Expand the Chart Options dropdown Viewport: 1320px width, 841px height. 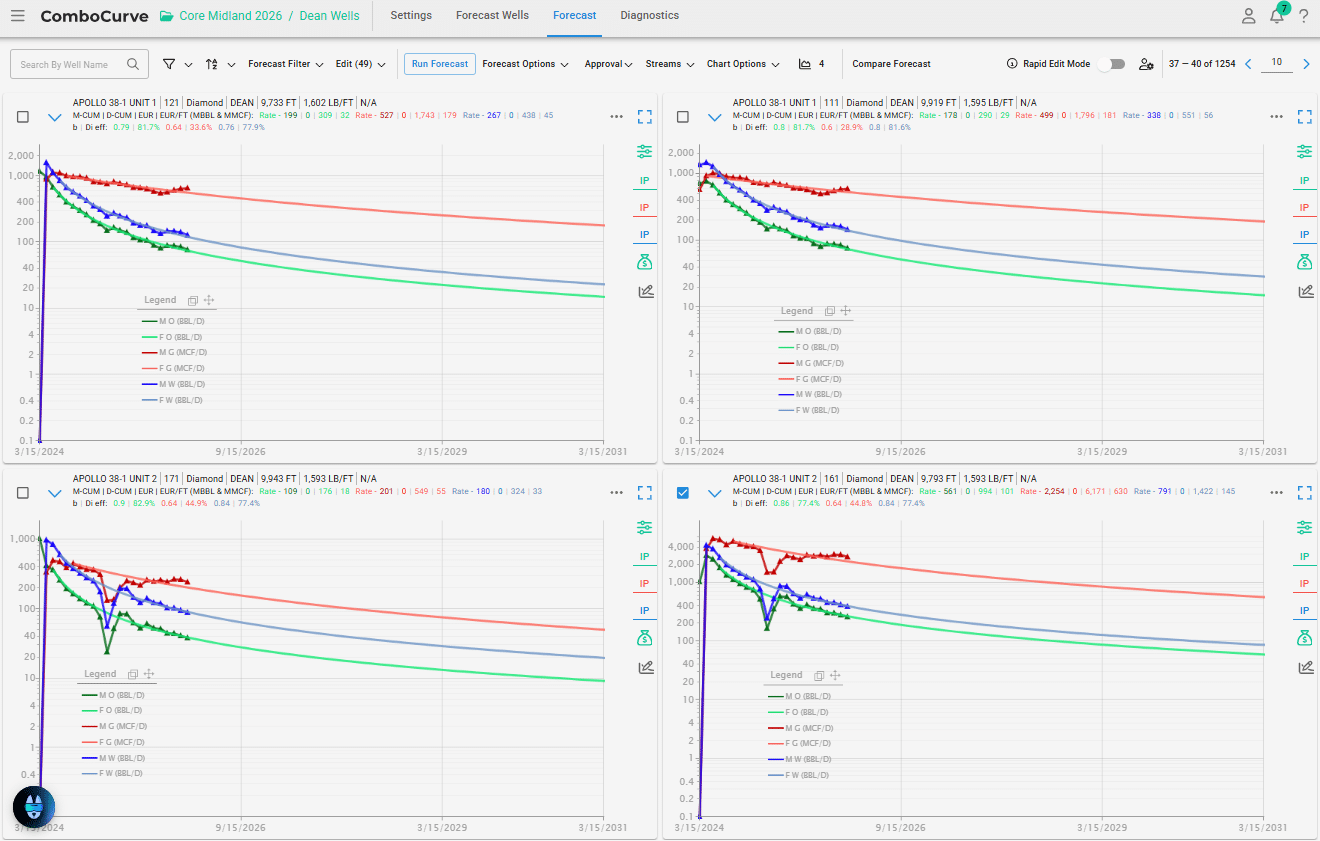(743, 64)
